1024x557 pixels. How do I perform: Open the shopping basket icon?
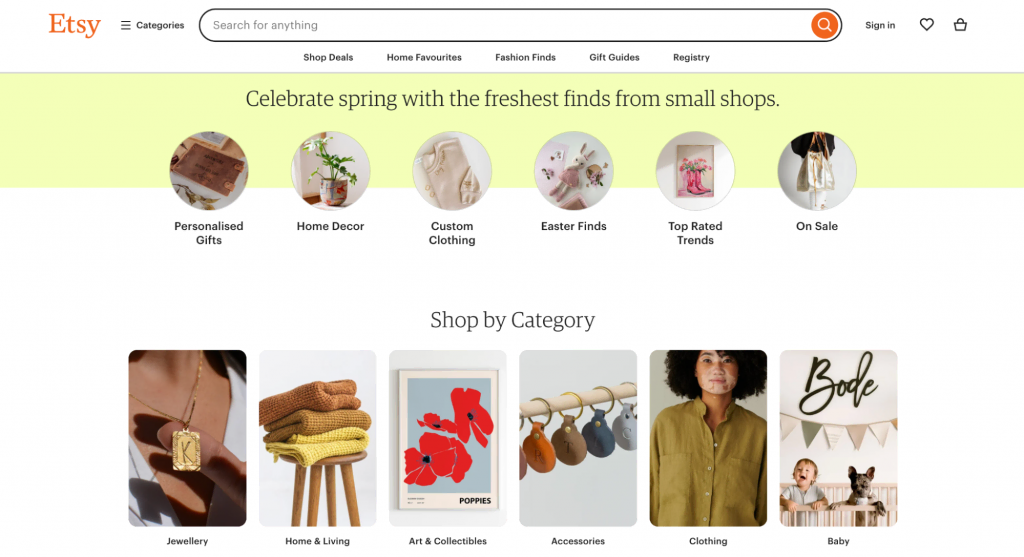coord(960,25)
